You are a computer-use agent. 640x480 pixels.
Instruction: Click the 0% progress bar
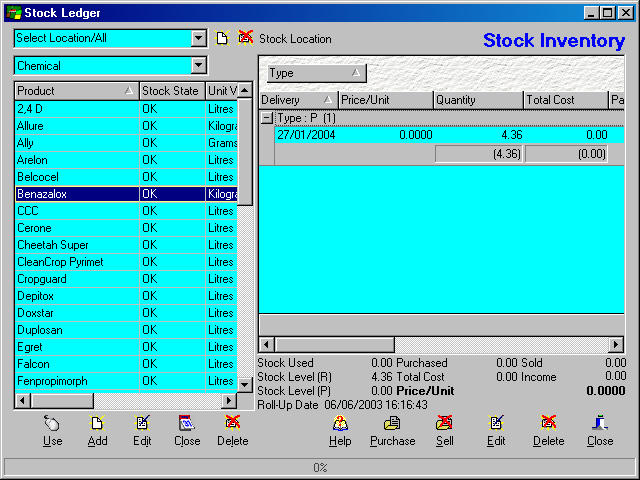(320, 467)
